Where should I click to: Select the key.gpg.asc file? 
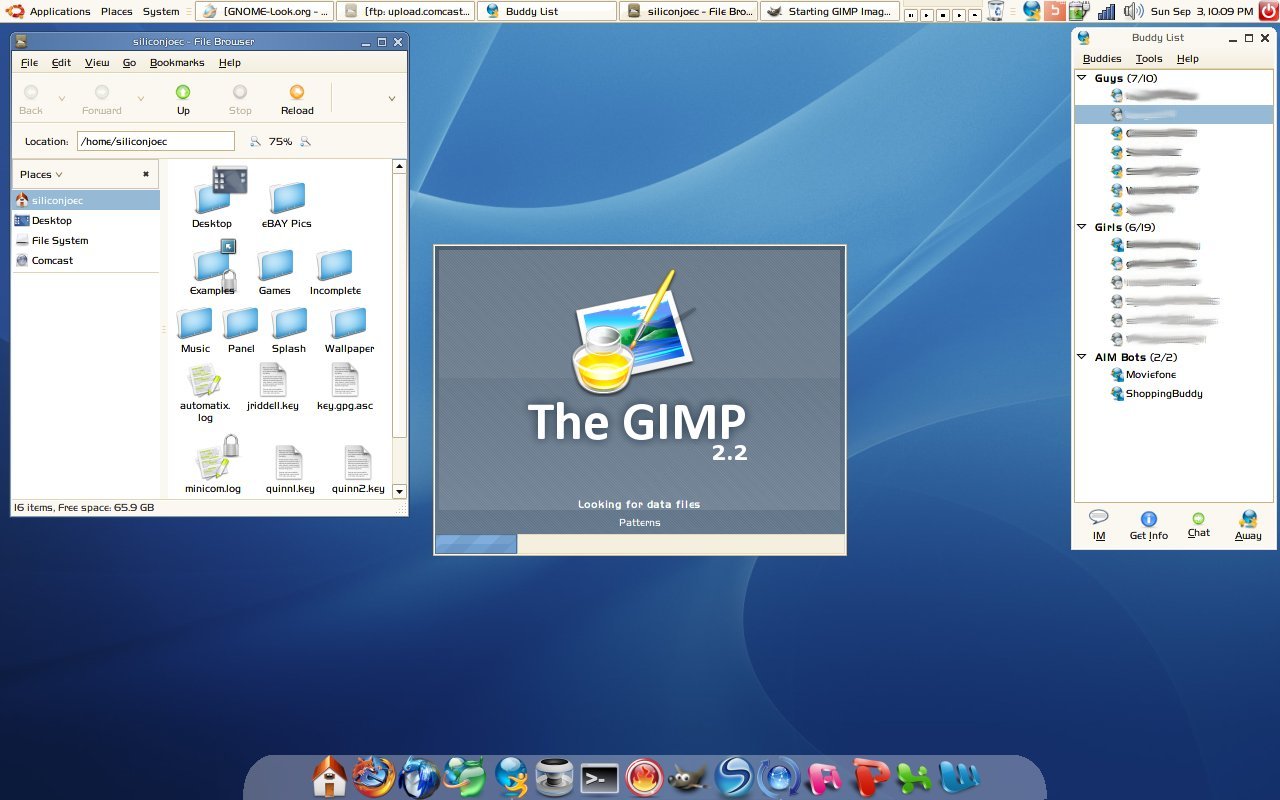(345, 387)
